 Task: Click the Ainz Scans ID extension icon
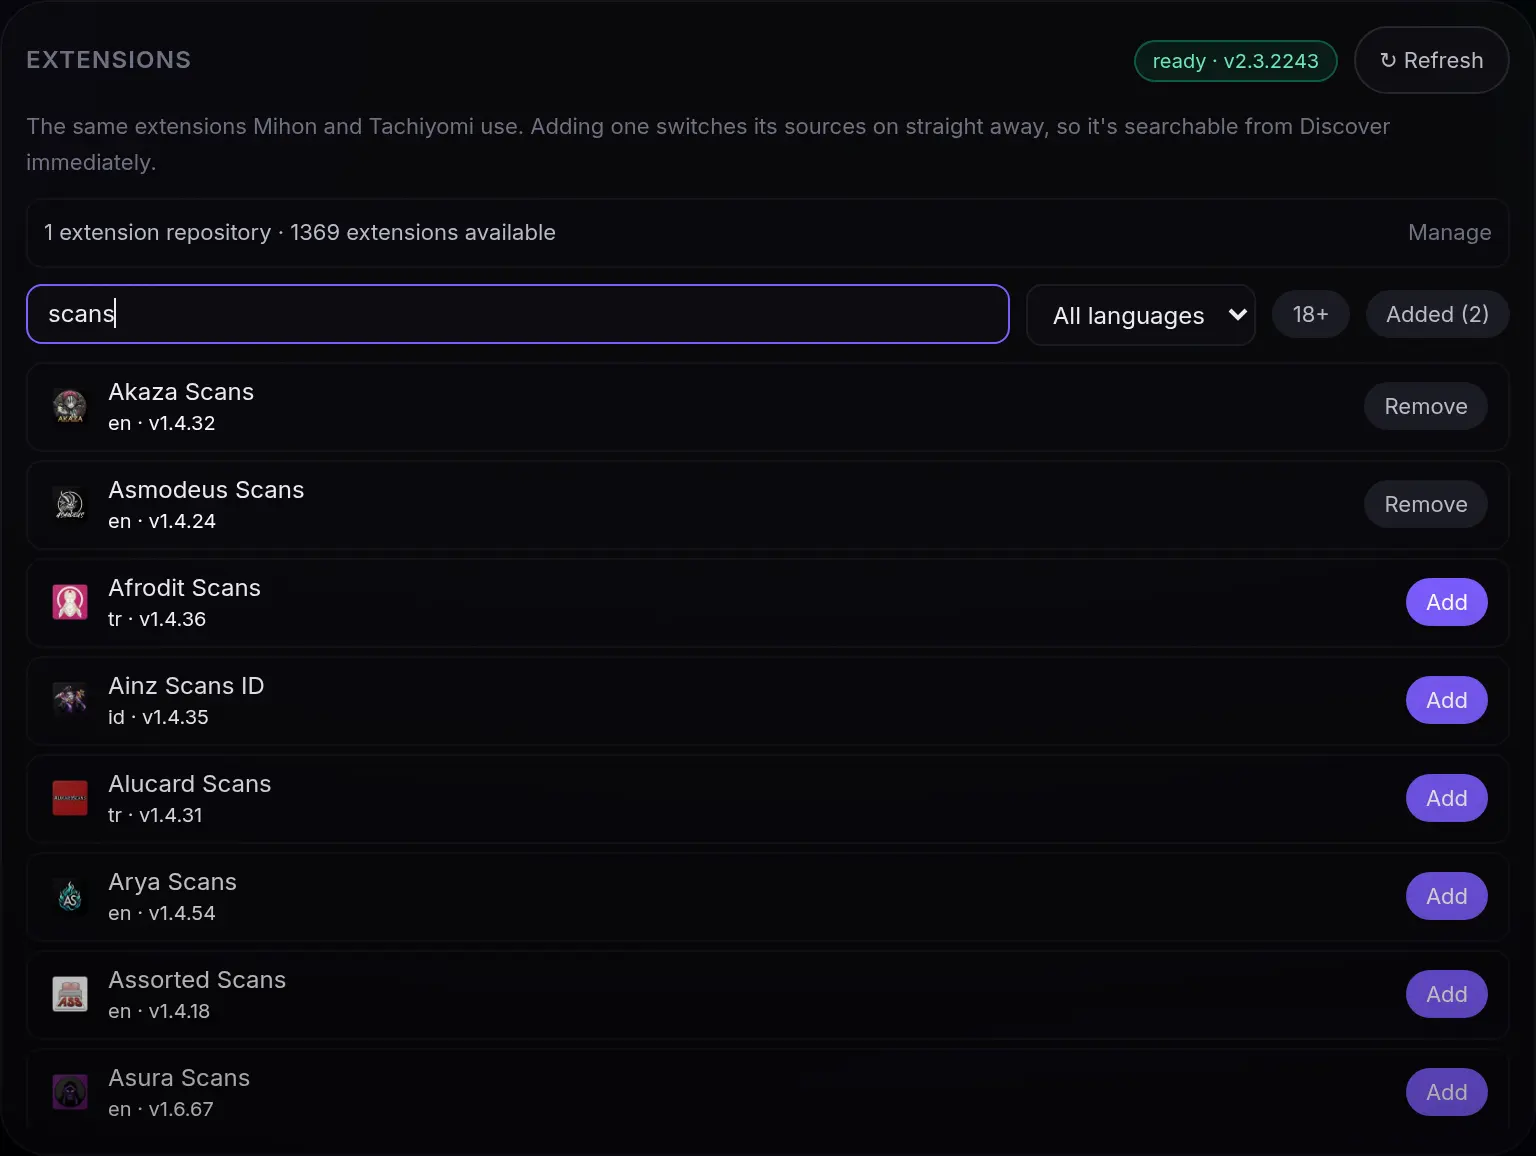click(x=70, y=700)
